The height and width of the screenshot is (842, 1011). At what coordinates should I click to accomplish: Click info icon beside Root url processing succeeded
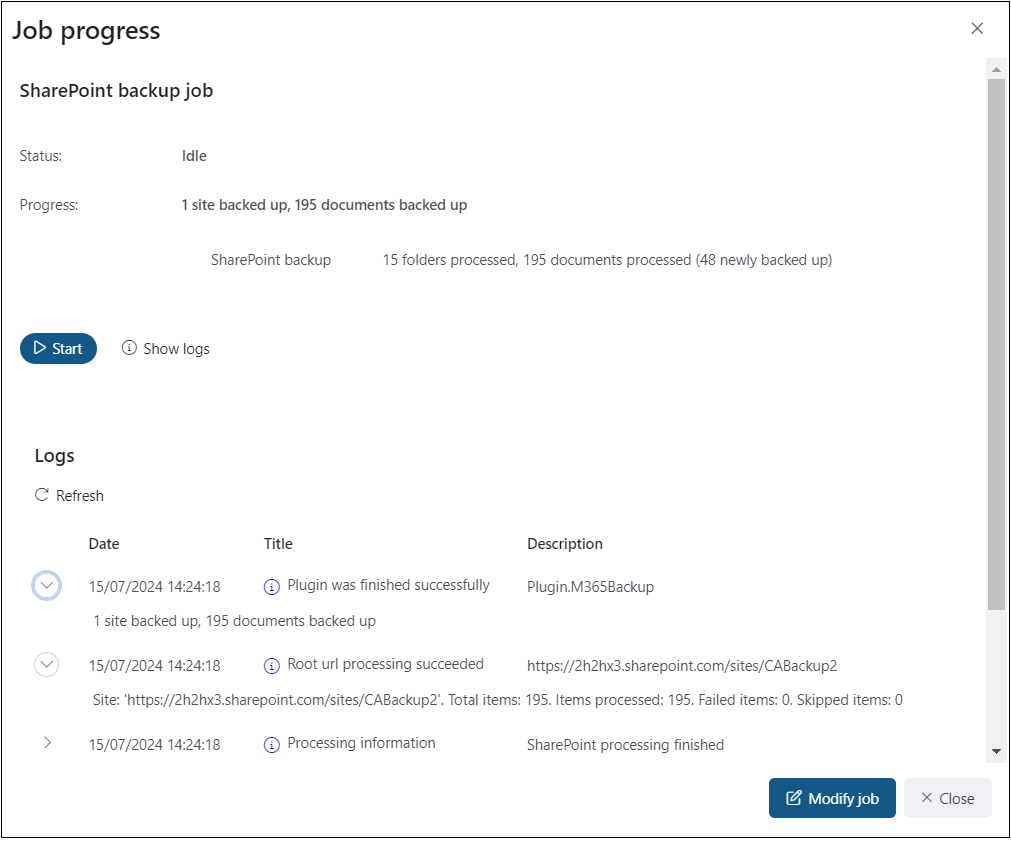click(x=271, y=666)
